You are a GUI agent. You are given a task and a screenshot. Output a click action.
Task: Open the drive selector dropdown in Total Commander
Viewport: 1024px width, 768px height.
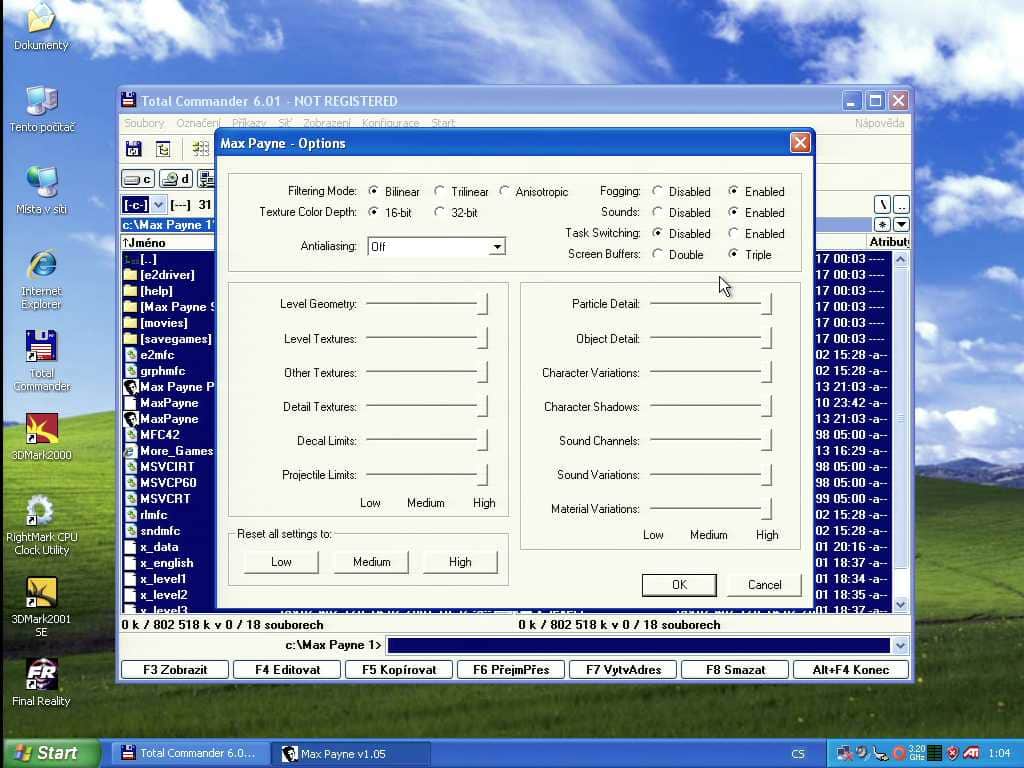(158, 205)
